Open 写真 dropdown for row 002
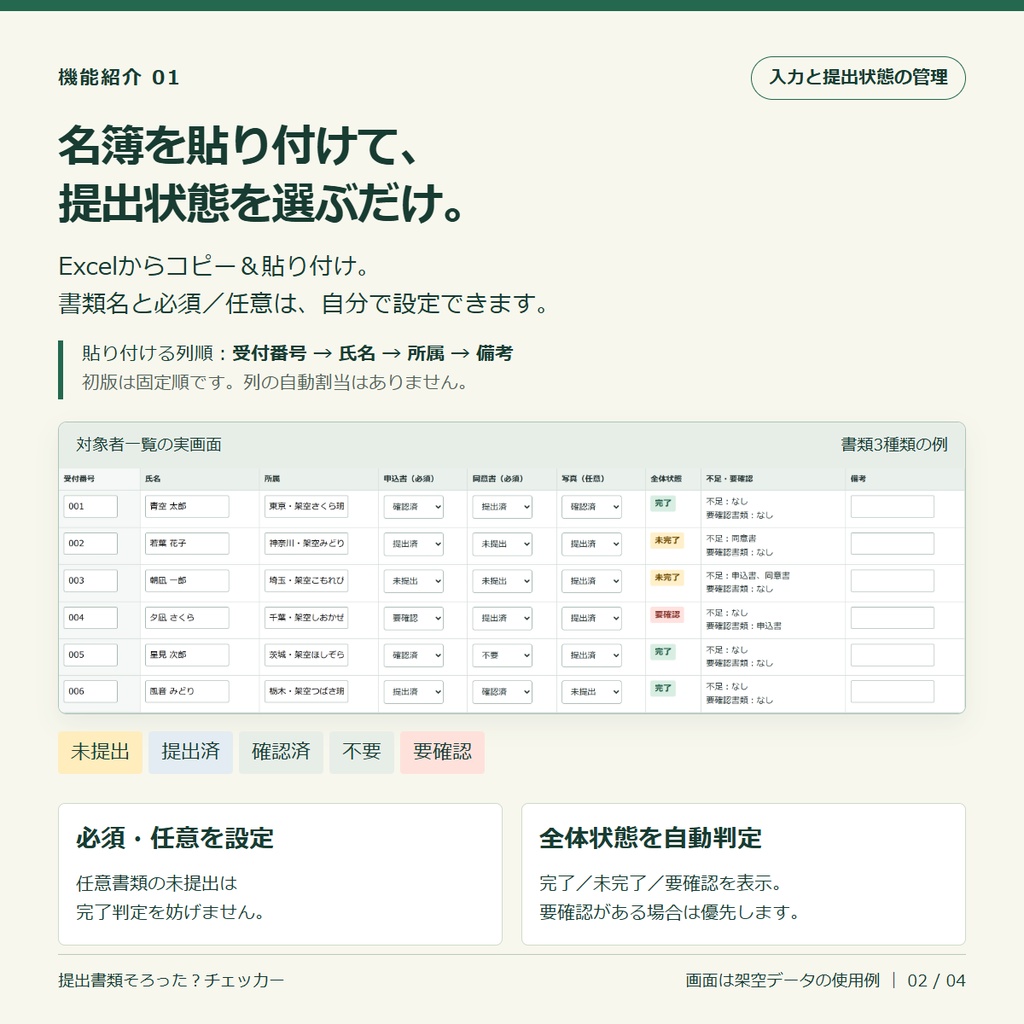Screen dimensions: 1024x1024 pos(591,544)
